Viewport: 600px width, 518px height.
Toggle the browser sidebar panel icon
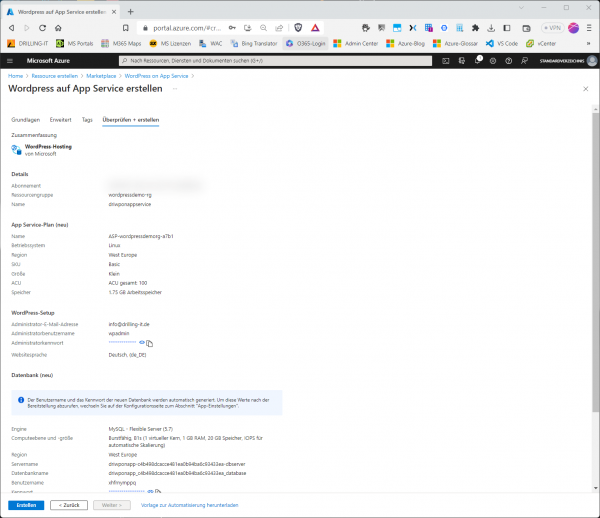507,28
